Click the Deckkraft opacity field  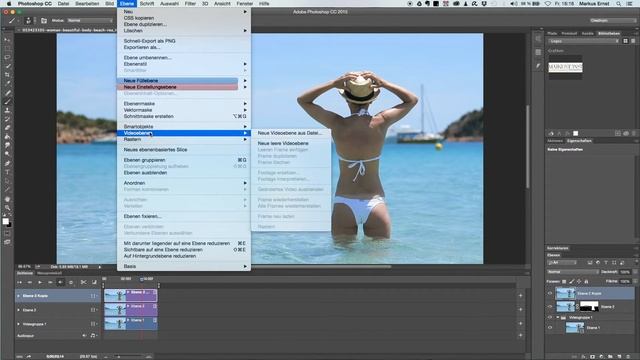(x=625, y=272)
